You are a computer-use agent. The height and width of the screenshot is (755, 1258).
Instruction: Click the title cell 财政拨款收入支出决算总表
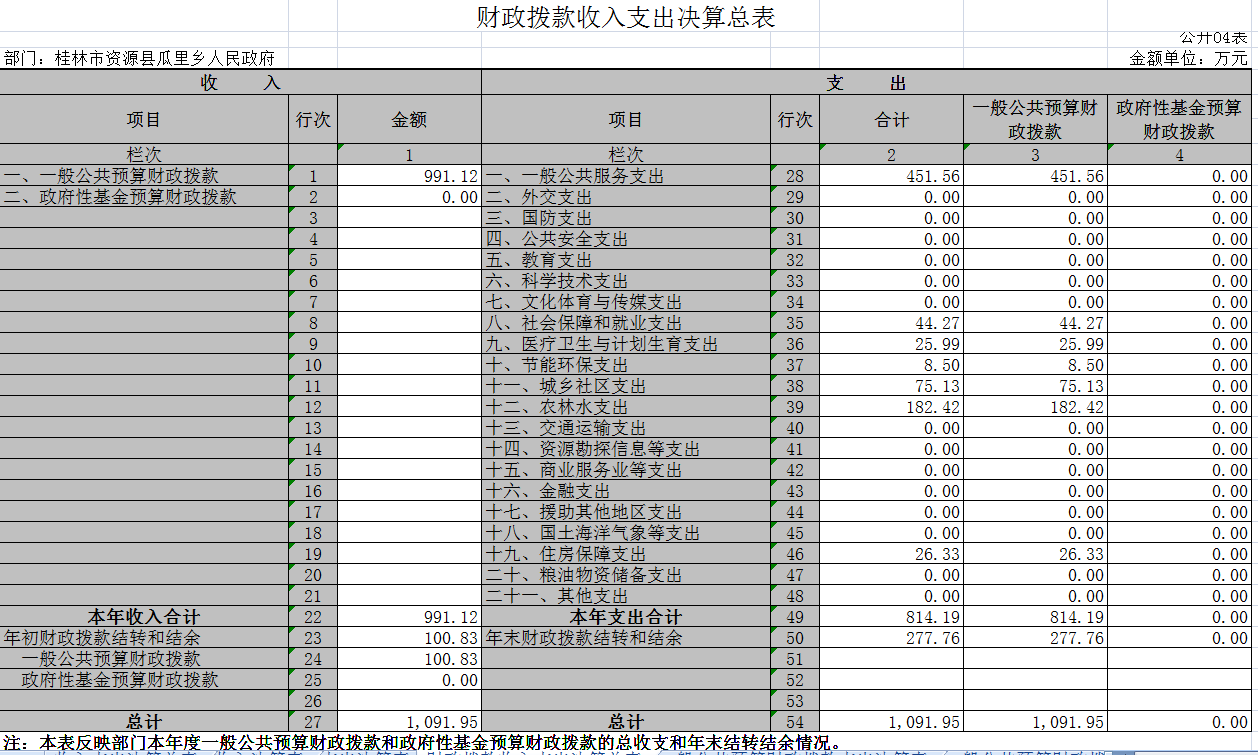coord(625,18)
